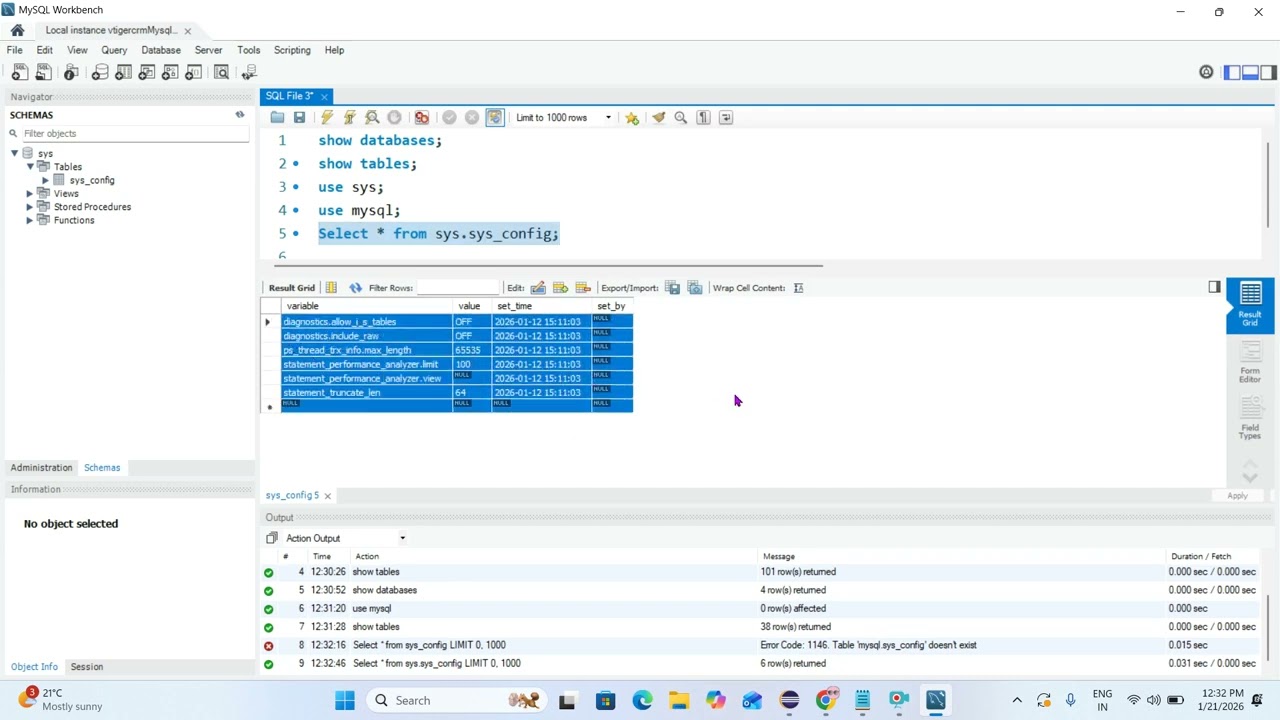
Task: Expand the Functions folder
Action: click(x=30, y=220)
